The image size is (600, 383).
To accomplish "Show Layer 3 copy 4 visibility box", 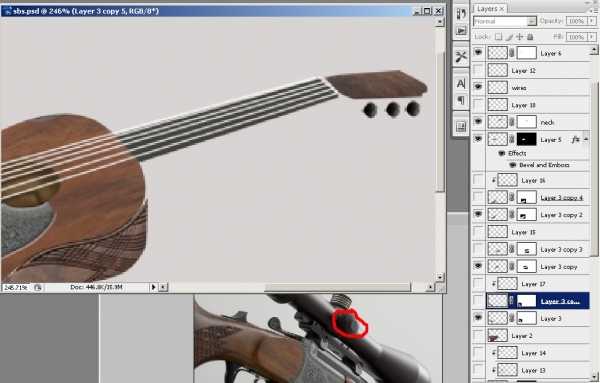I will 478,197.
